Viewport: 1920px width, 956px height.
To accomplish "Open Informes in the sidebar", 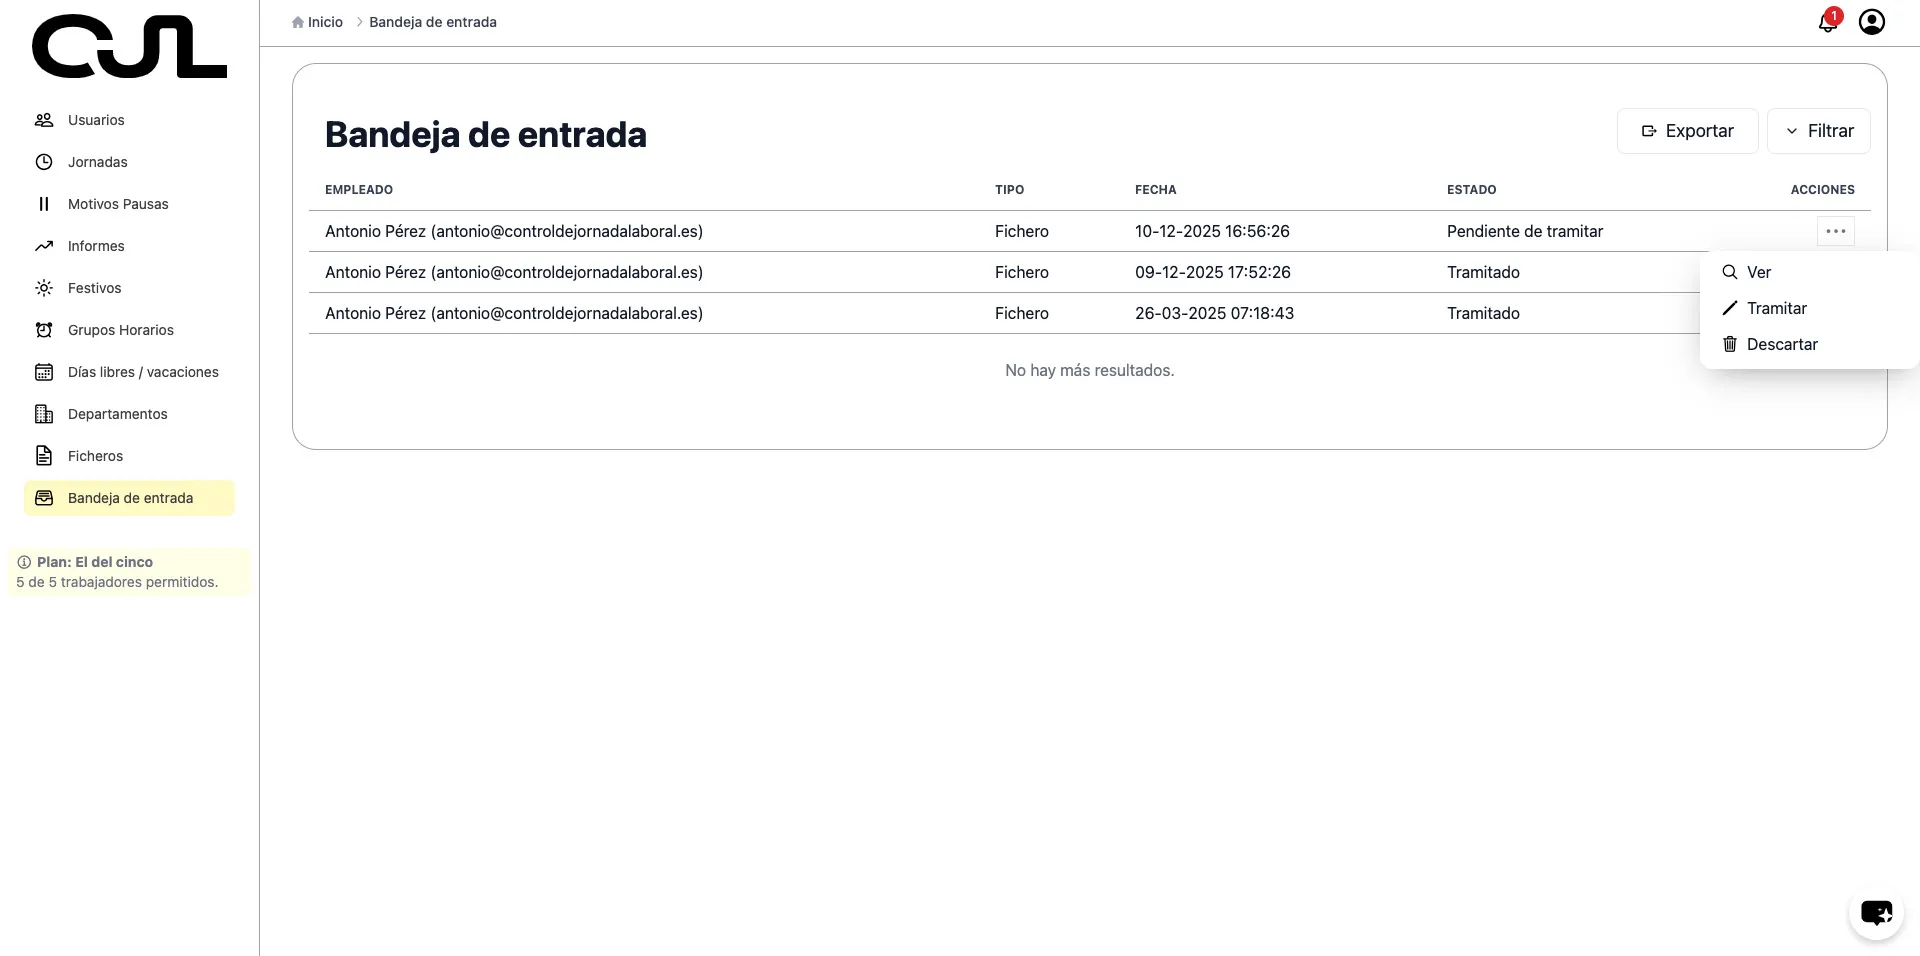I will point(96,246).
